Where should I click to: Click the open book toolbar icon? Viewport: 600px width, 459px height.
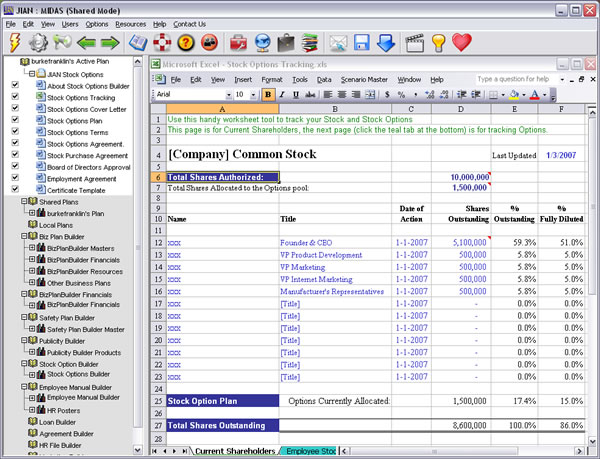(x=138, y=42)
